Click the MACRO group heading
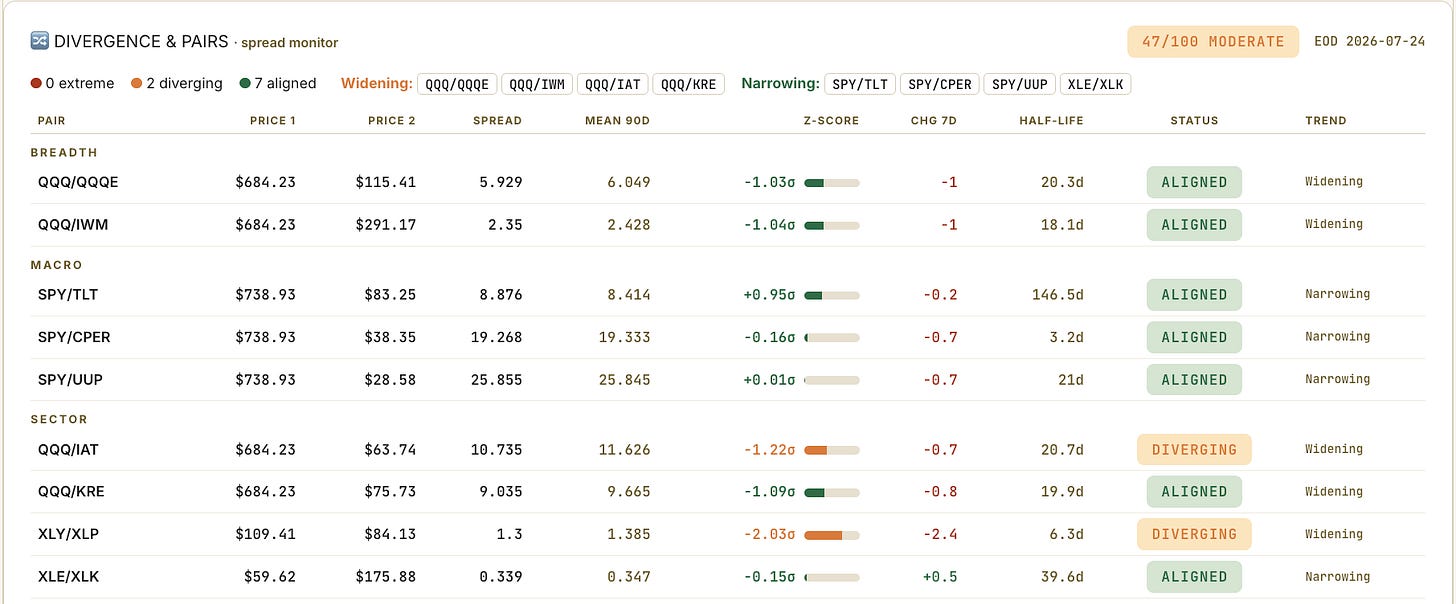Screen dimensions: 1456x604 pos(56,265)
